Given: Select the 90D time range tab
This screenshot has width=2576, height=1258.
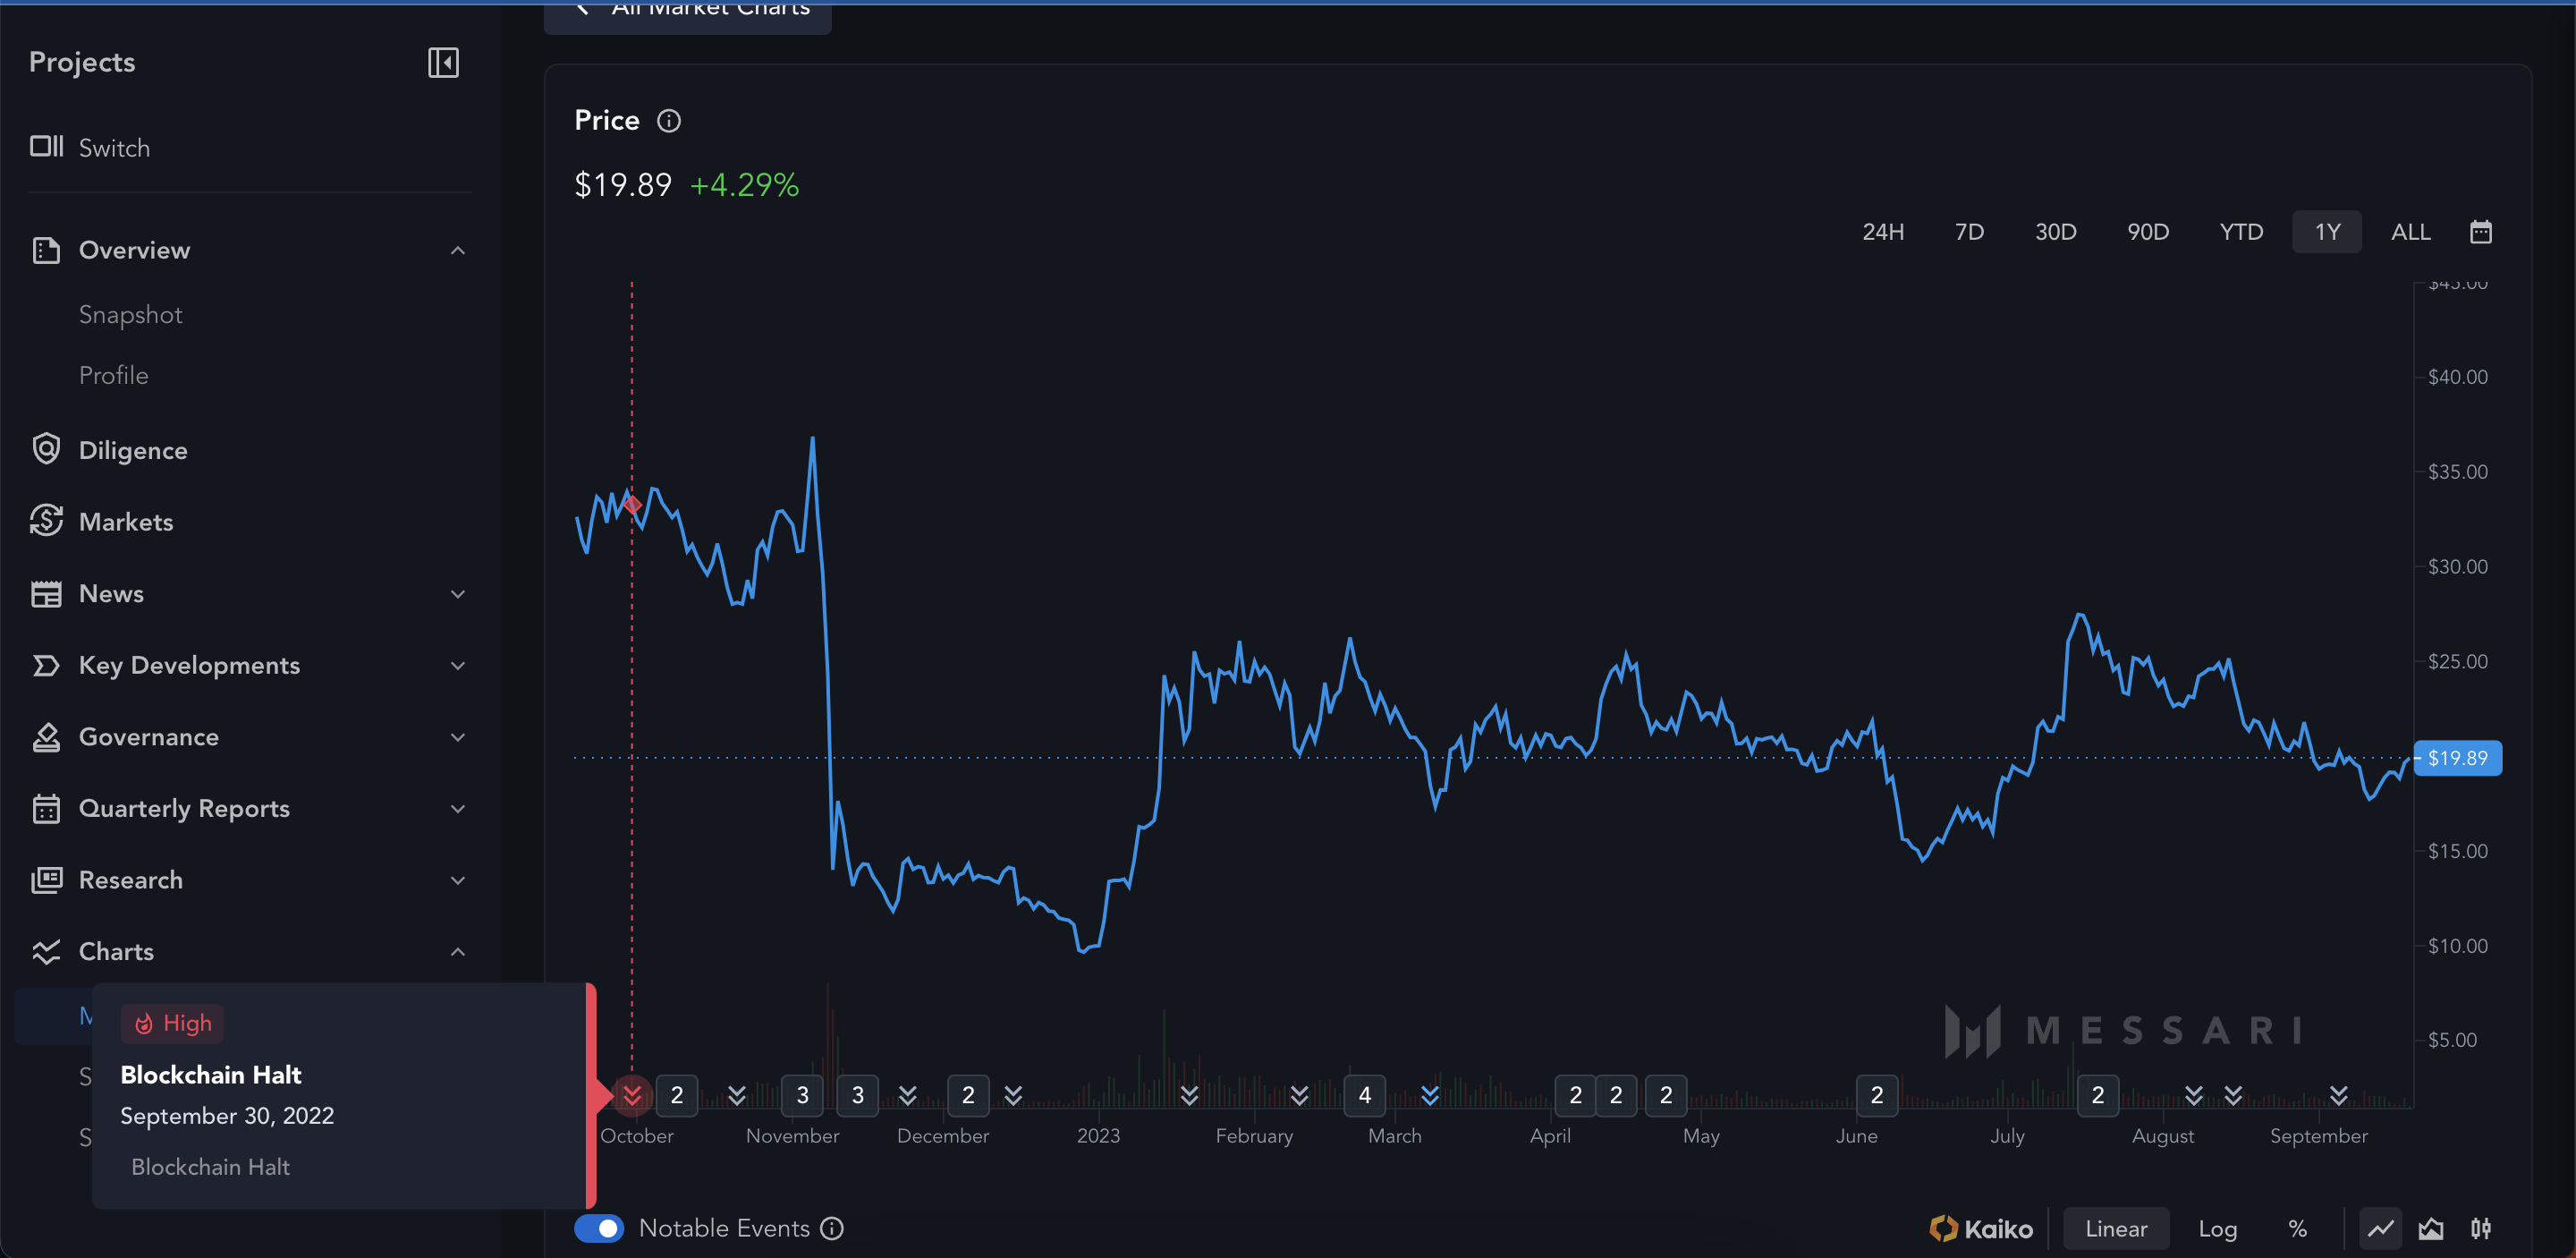Looking at the screenshot, I should coord(2147,232).
